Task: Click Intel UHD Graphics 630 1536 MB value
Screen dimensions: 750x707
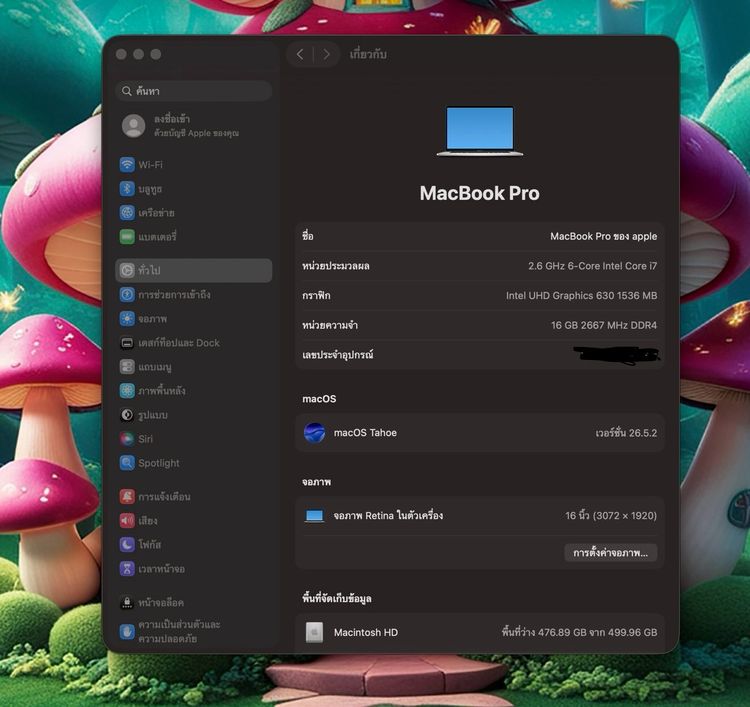Action: pyautogui.click(x=581, y=296)
